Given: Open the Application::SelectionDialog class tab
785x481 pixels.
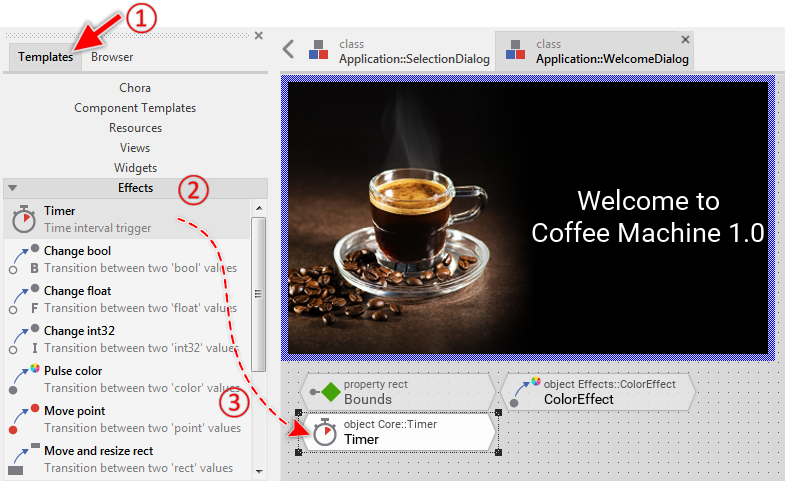Looking at the screenshot, I should (398, 52).
